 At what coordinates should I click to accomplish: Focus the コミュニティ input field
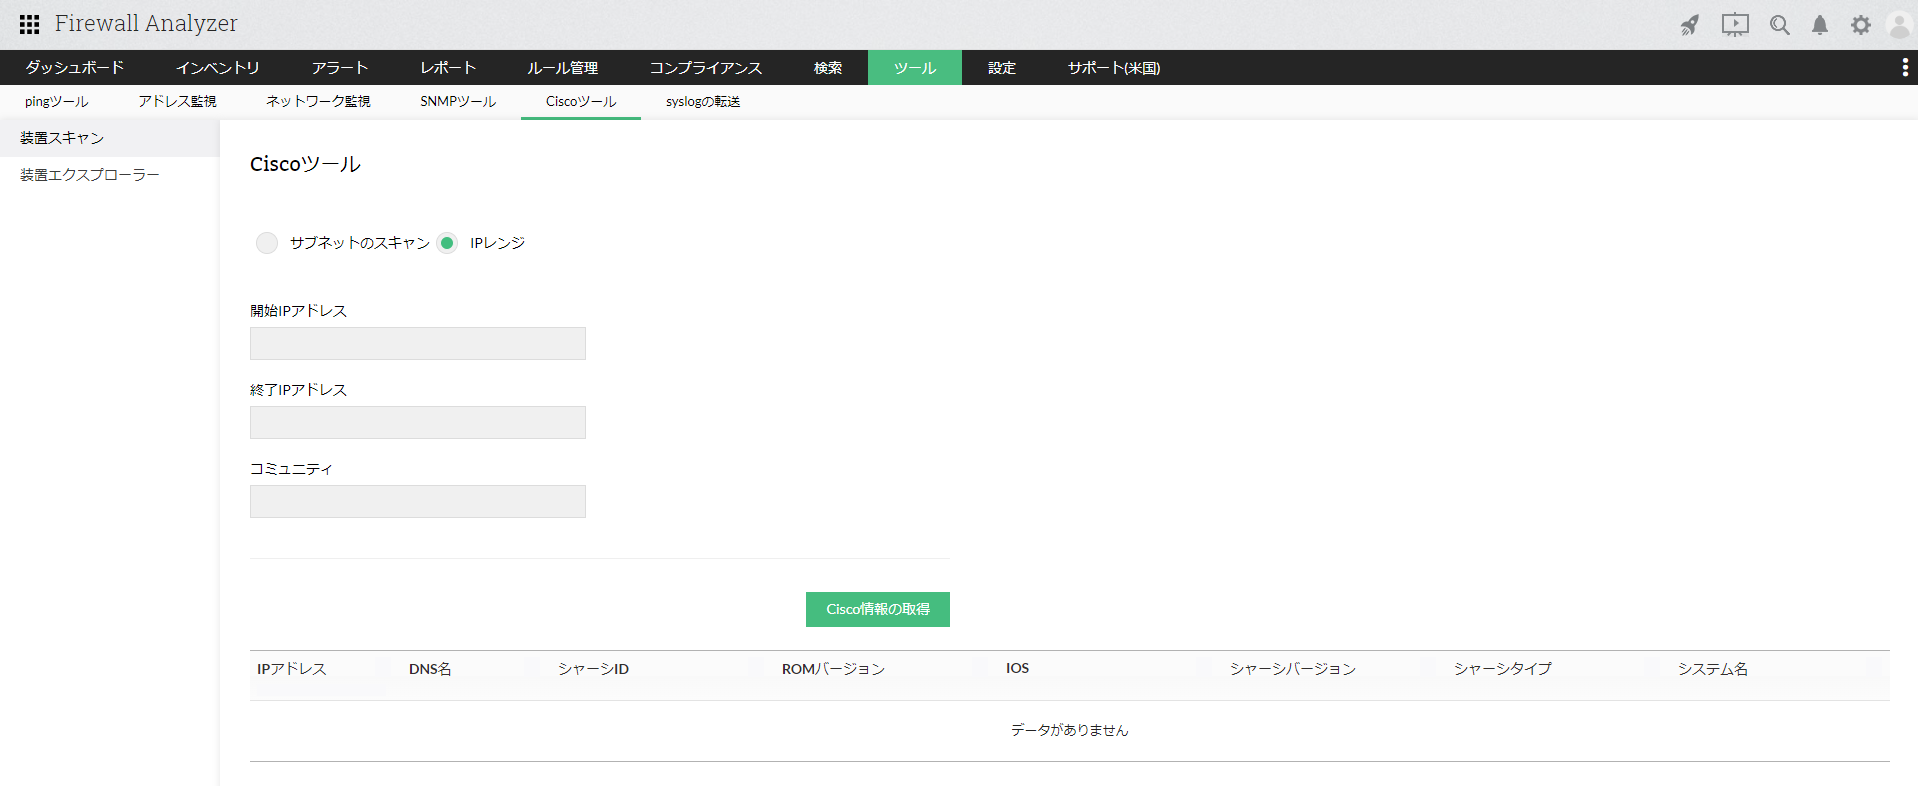coord(418,501)
